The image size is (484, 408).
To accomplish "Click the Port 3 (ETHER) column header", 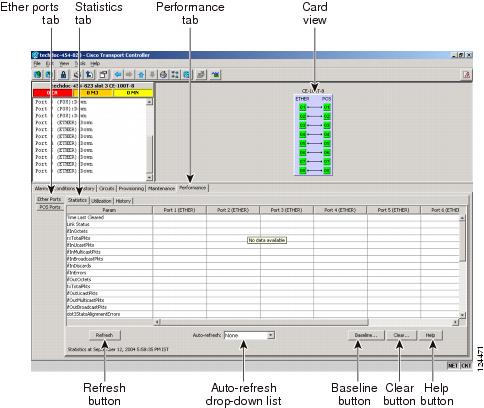I will (x=286, y=210).
